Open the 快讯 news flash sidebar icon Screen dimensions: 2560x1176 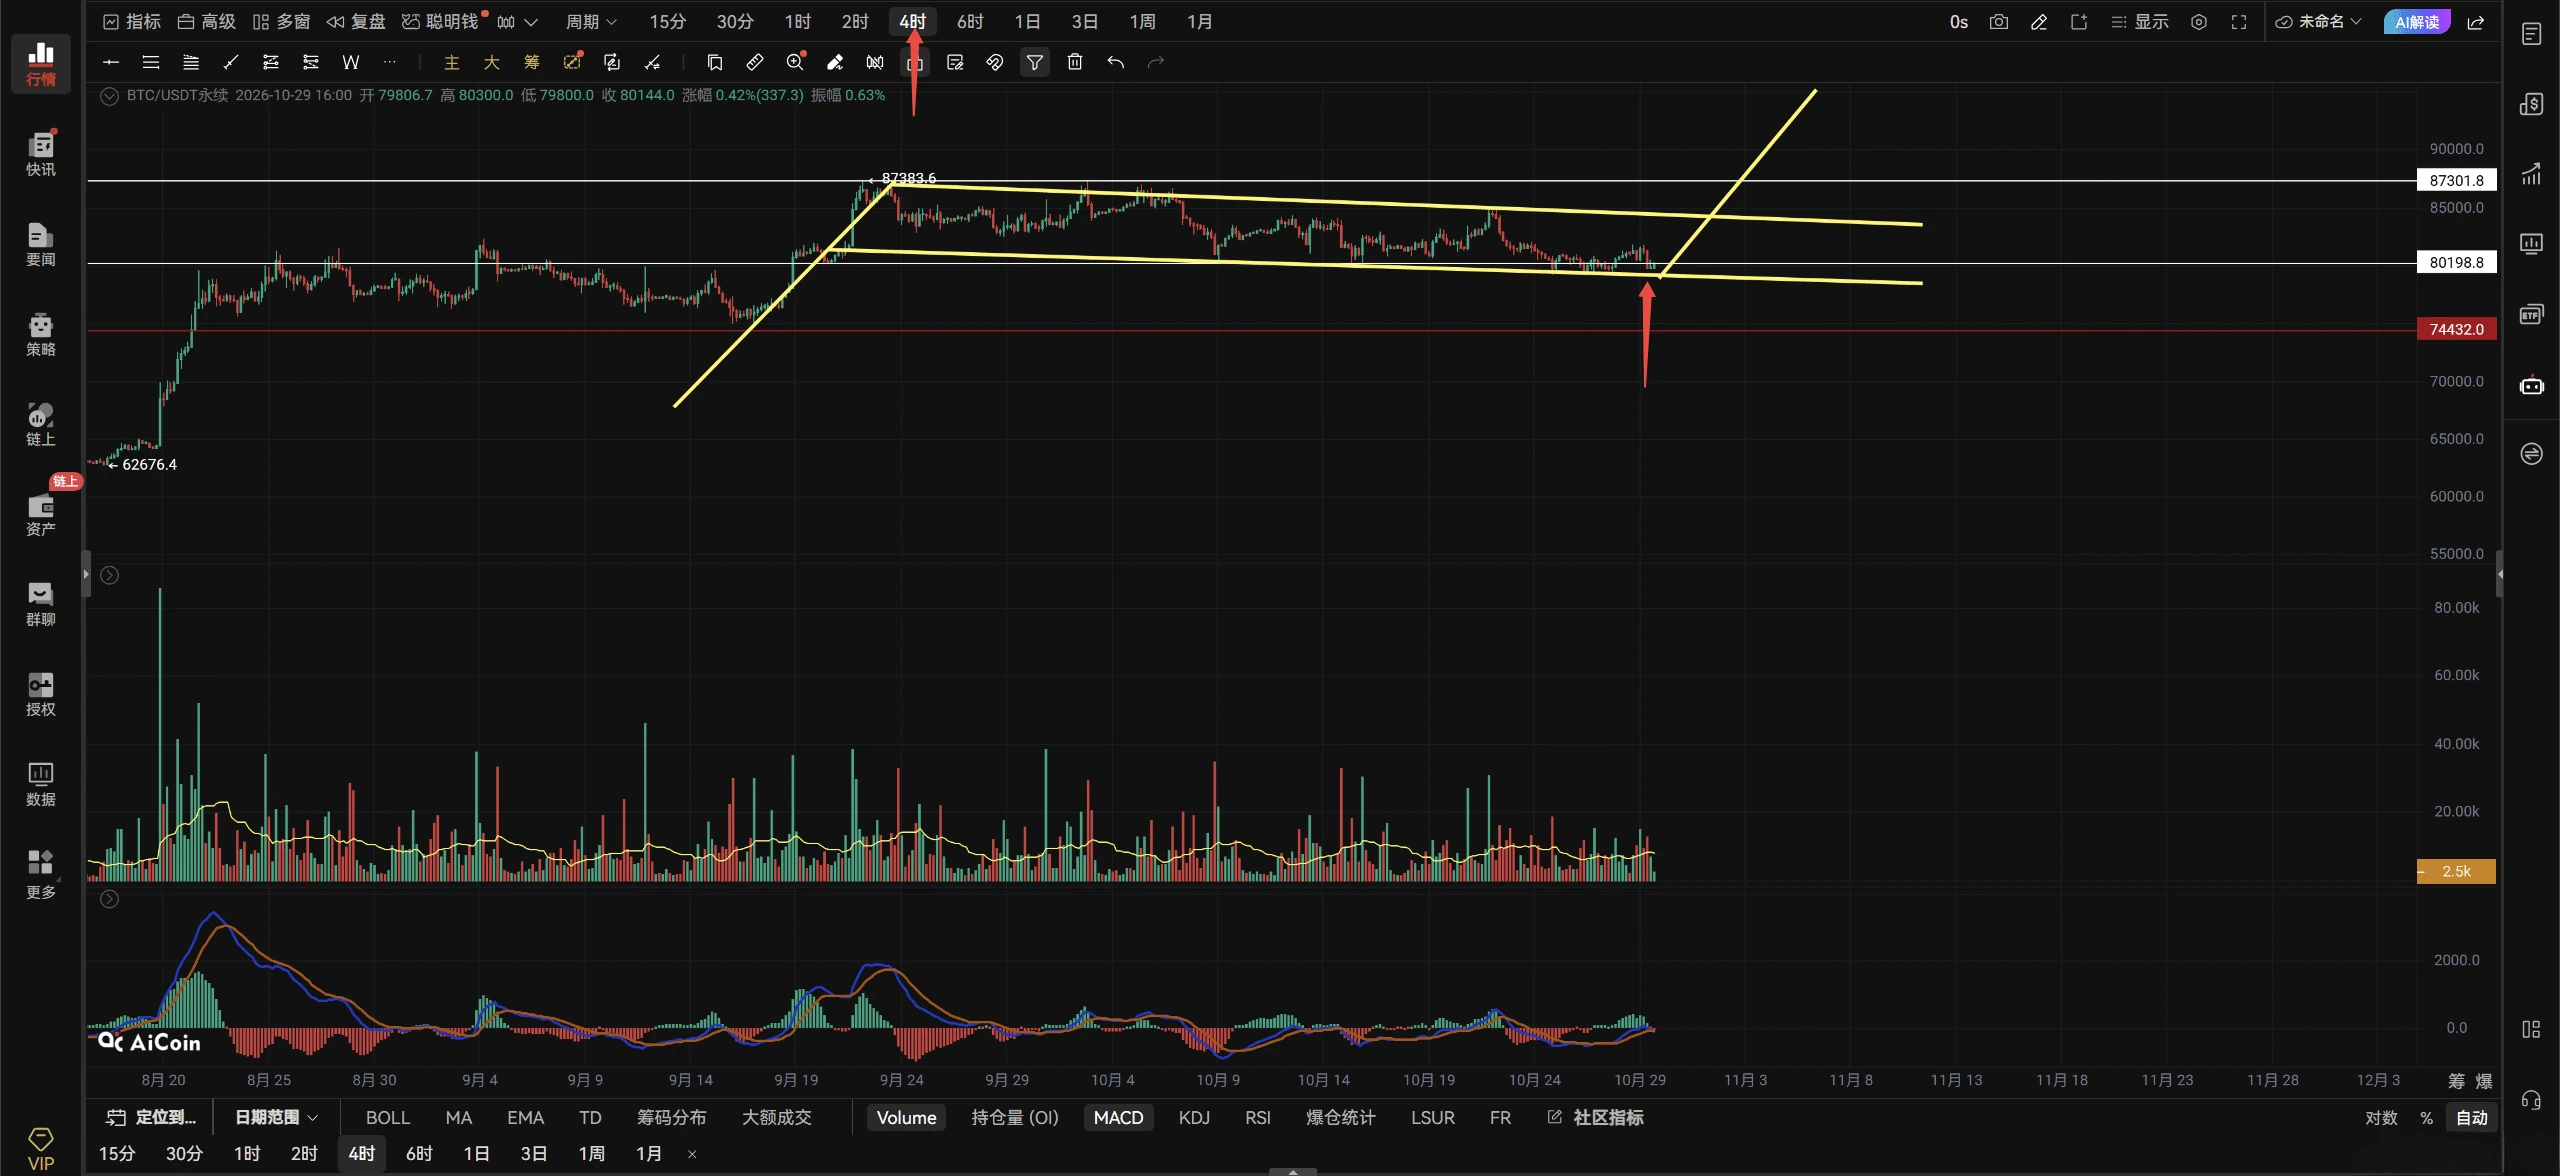point(41,154)
